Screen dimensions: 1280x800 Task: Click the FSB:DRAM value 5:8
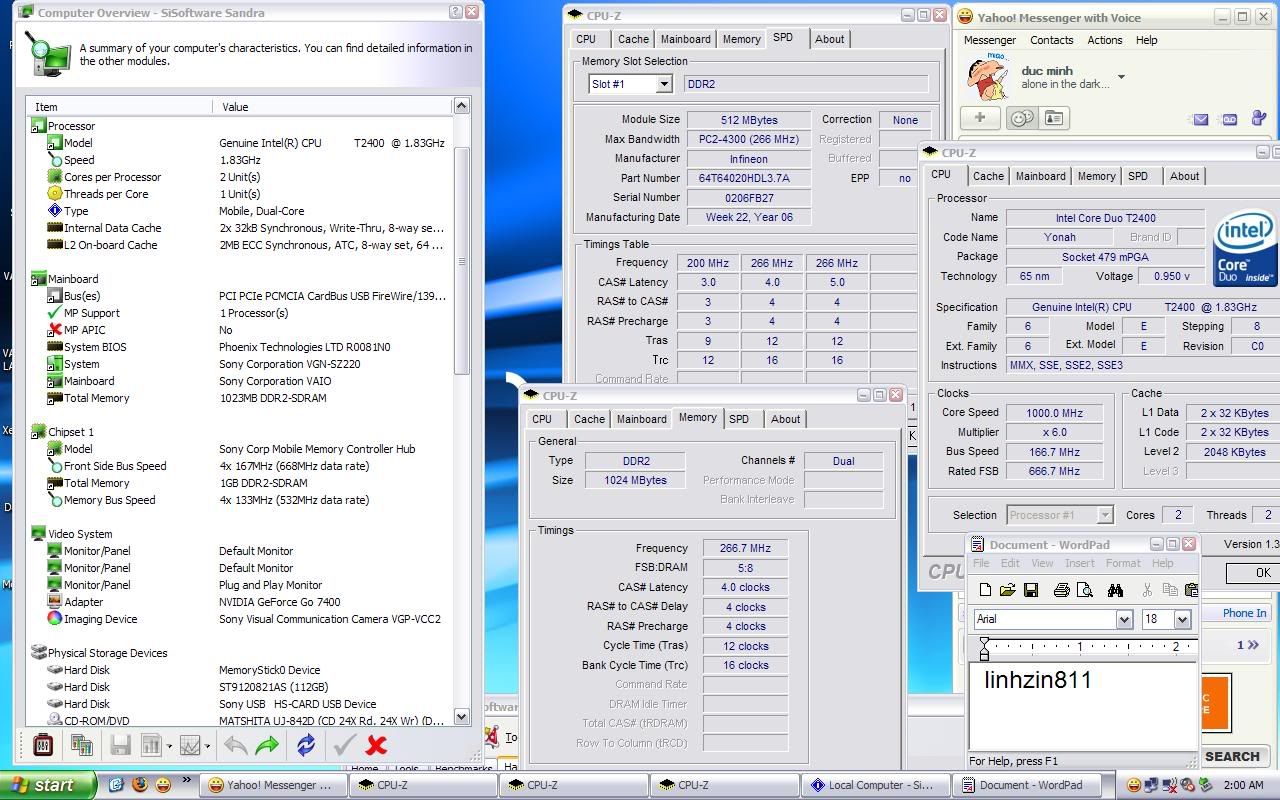click(x=746, y=568)
